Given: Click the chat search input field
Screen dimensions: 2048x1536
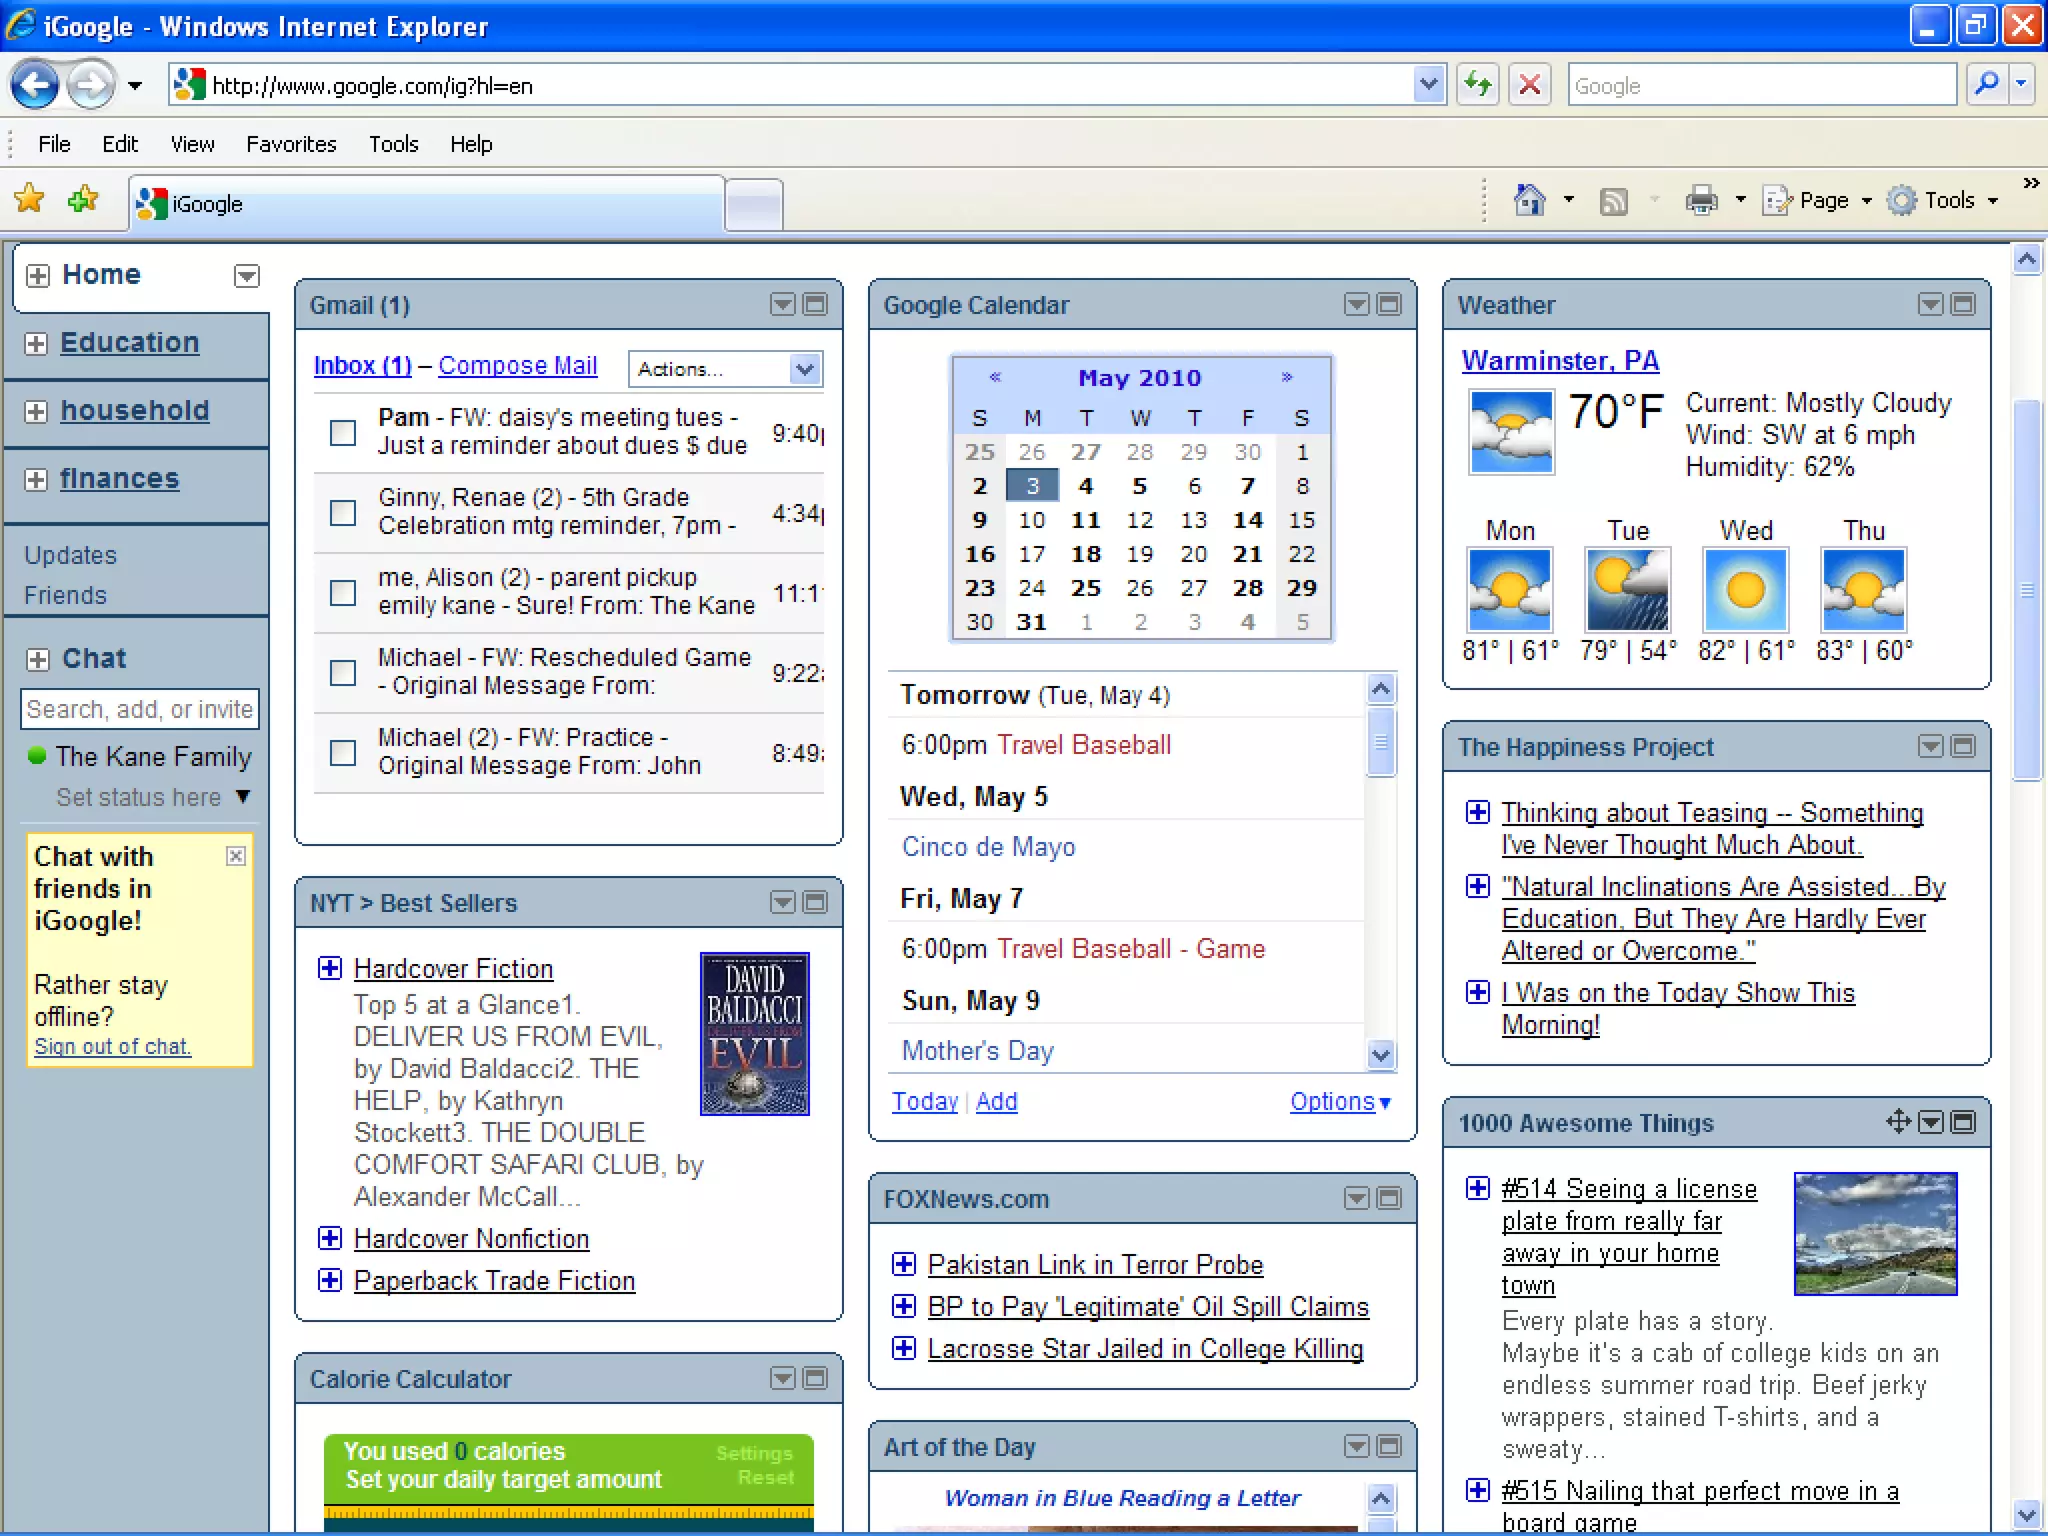Looking at the screenshot, I should (x=139, y=709).
